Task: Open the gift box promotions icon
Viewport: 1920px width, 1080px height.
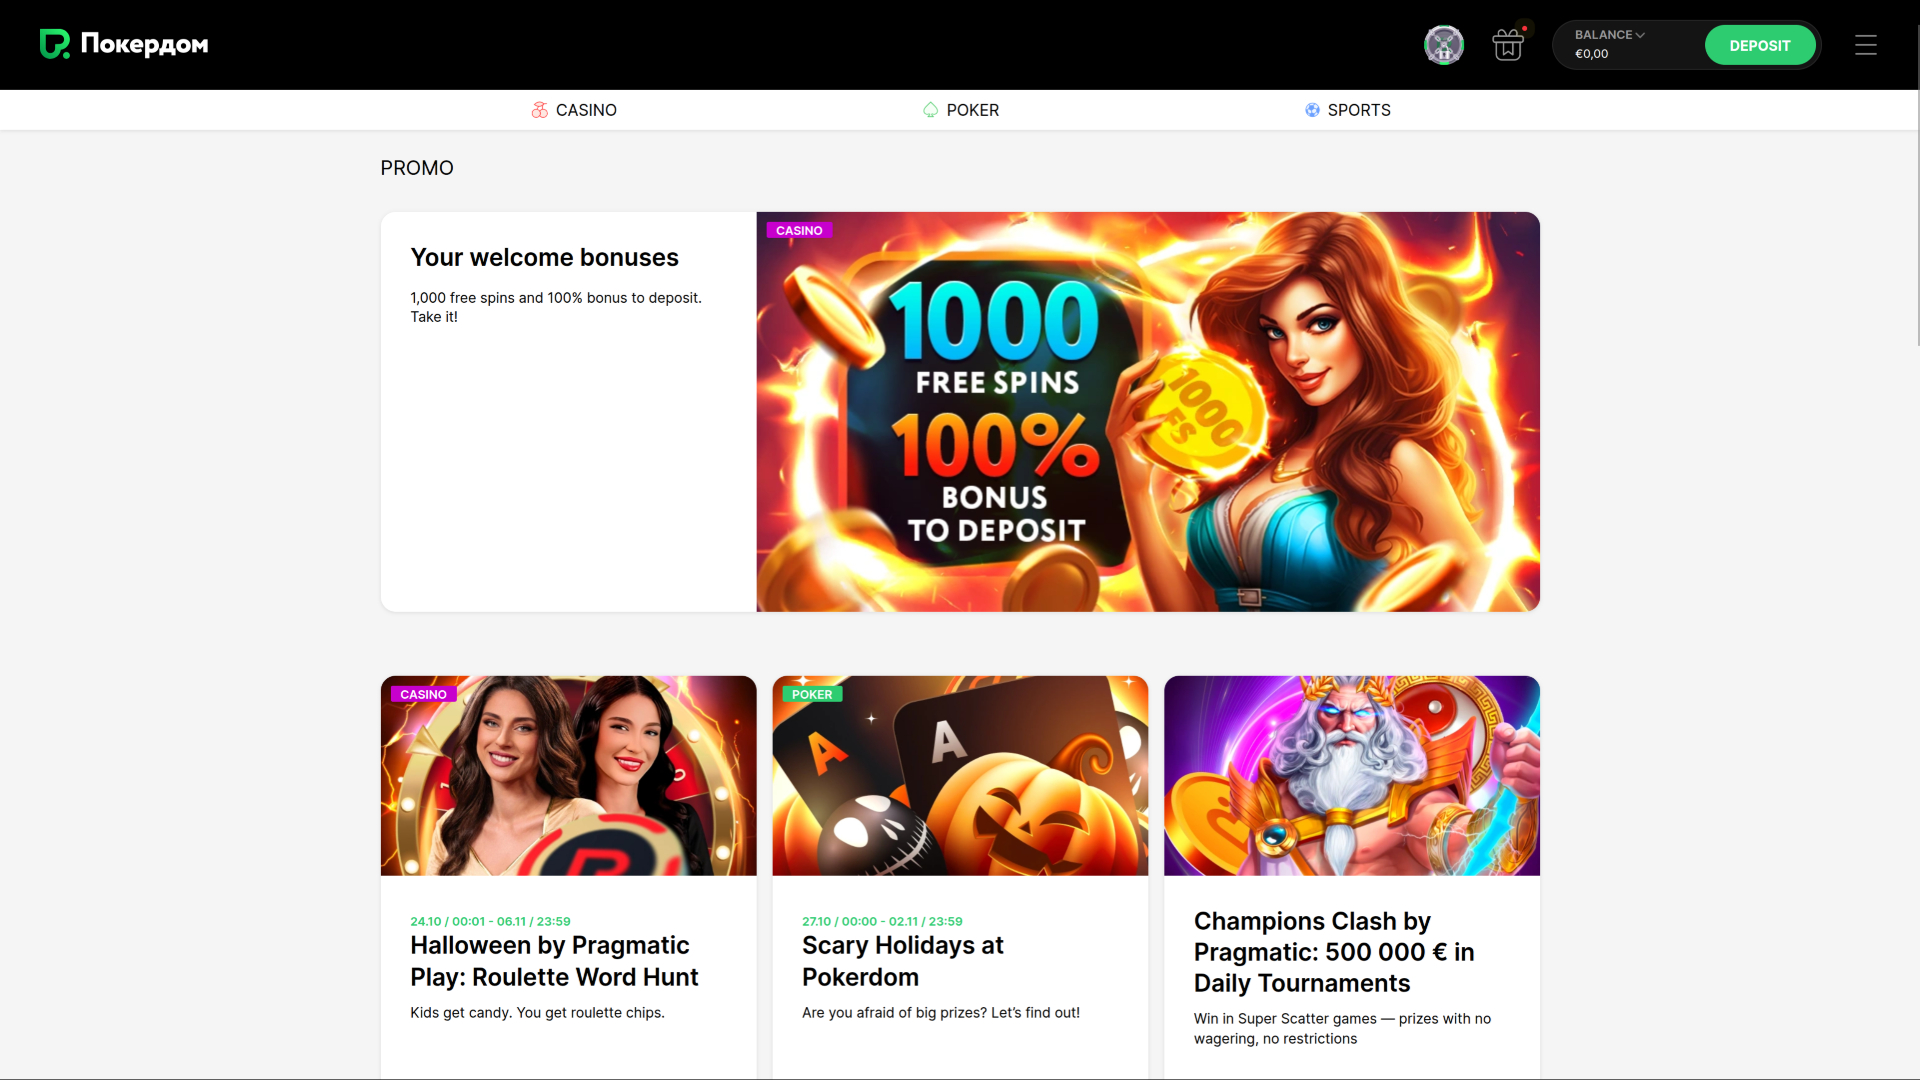Action: [x=1507, y=45]
